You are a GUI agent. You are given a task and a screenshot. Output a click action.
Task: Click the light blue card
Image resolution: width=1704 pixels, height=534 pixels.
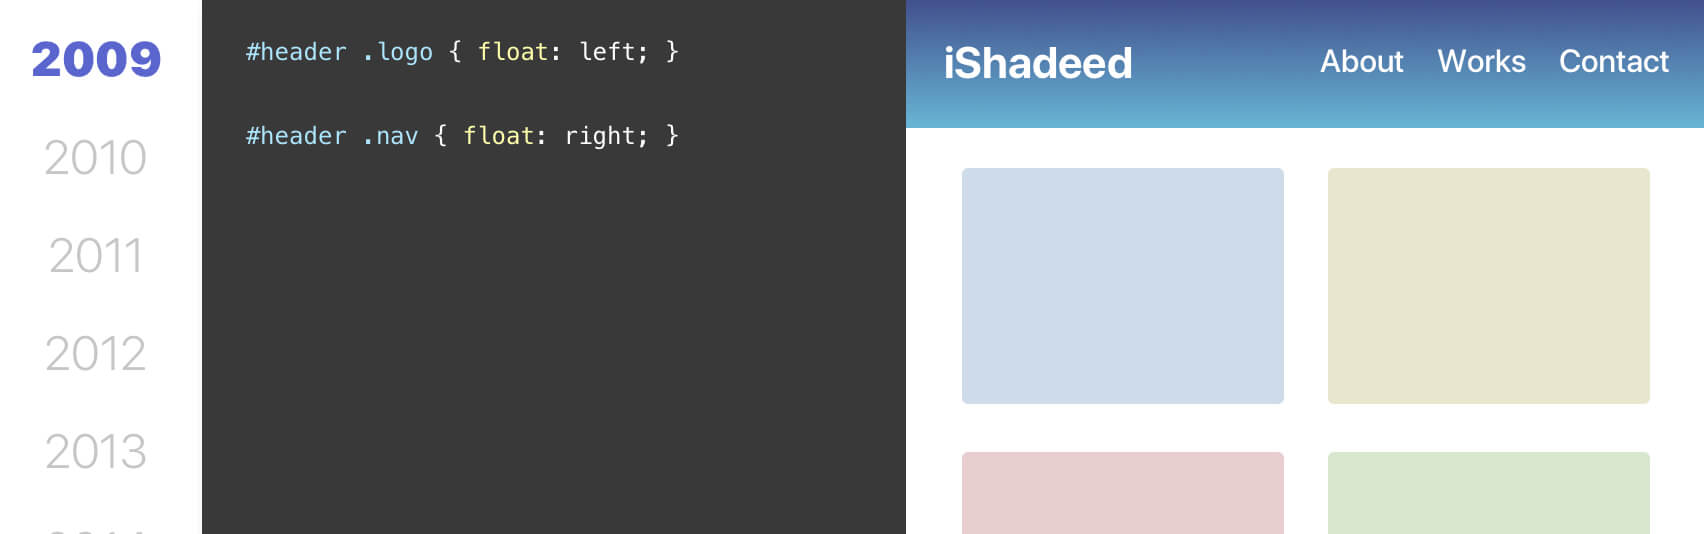[x=1122, y=286]
